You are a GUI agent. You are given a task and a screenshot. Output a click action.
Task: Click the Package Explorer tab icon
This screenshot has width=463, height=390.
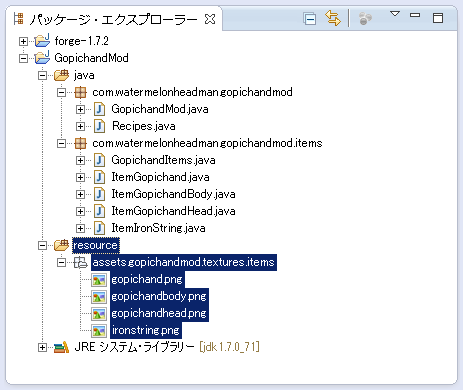click(19, 19)
